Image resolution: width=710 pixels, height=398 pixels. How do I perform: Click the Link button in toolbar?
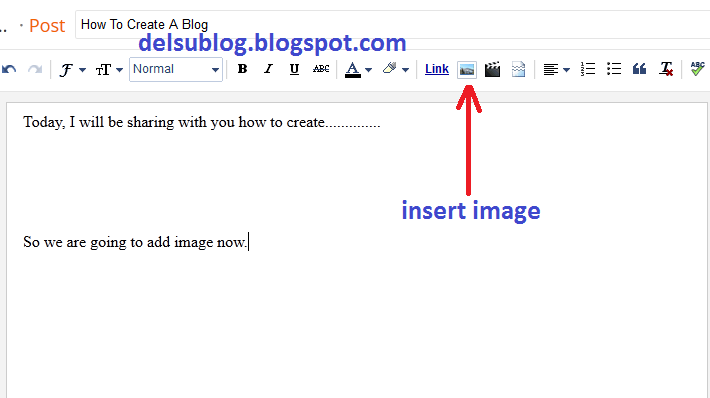coord(437,69)
